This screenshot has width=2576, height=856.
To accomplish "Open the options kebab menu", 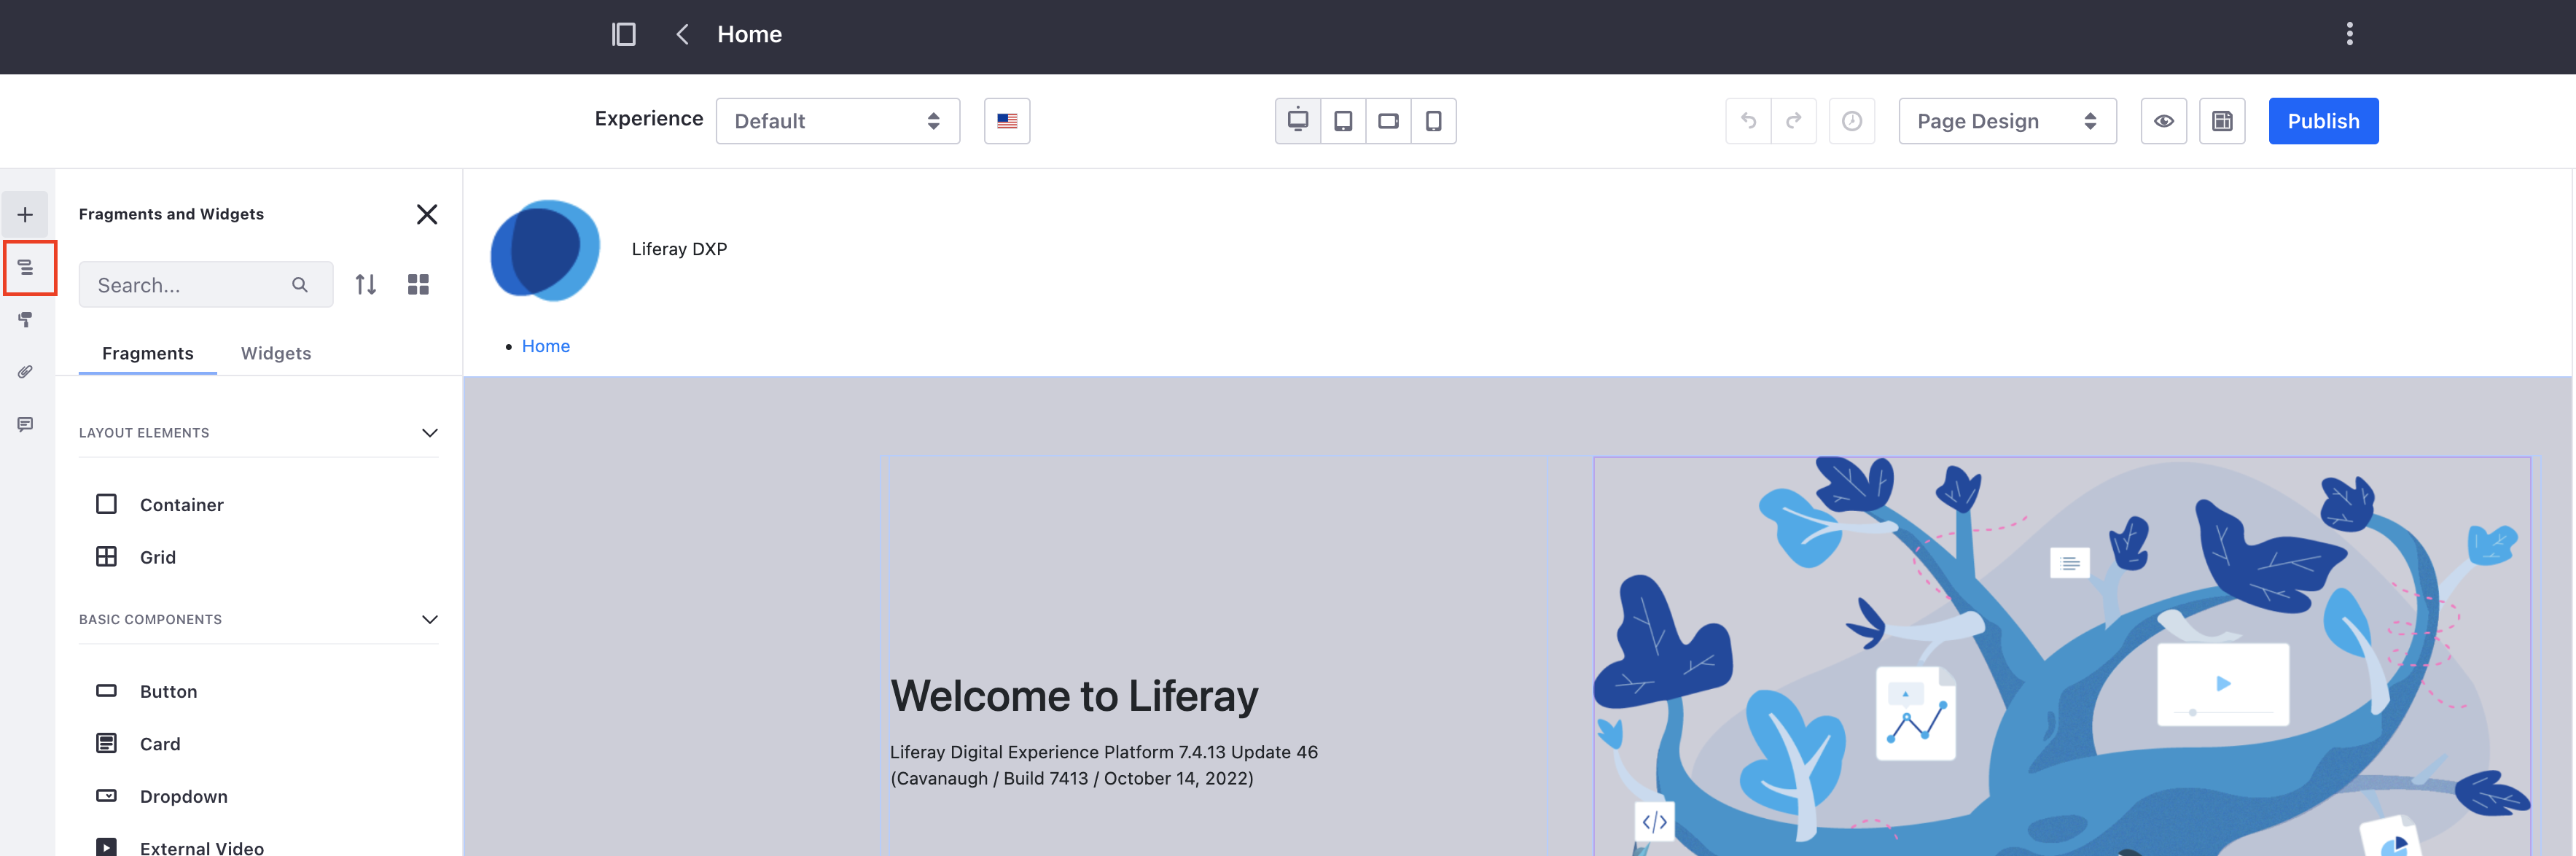I will point(2349,34).
